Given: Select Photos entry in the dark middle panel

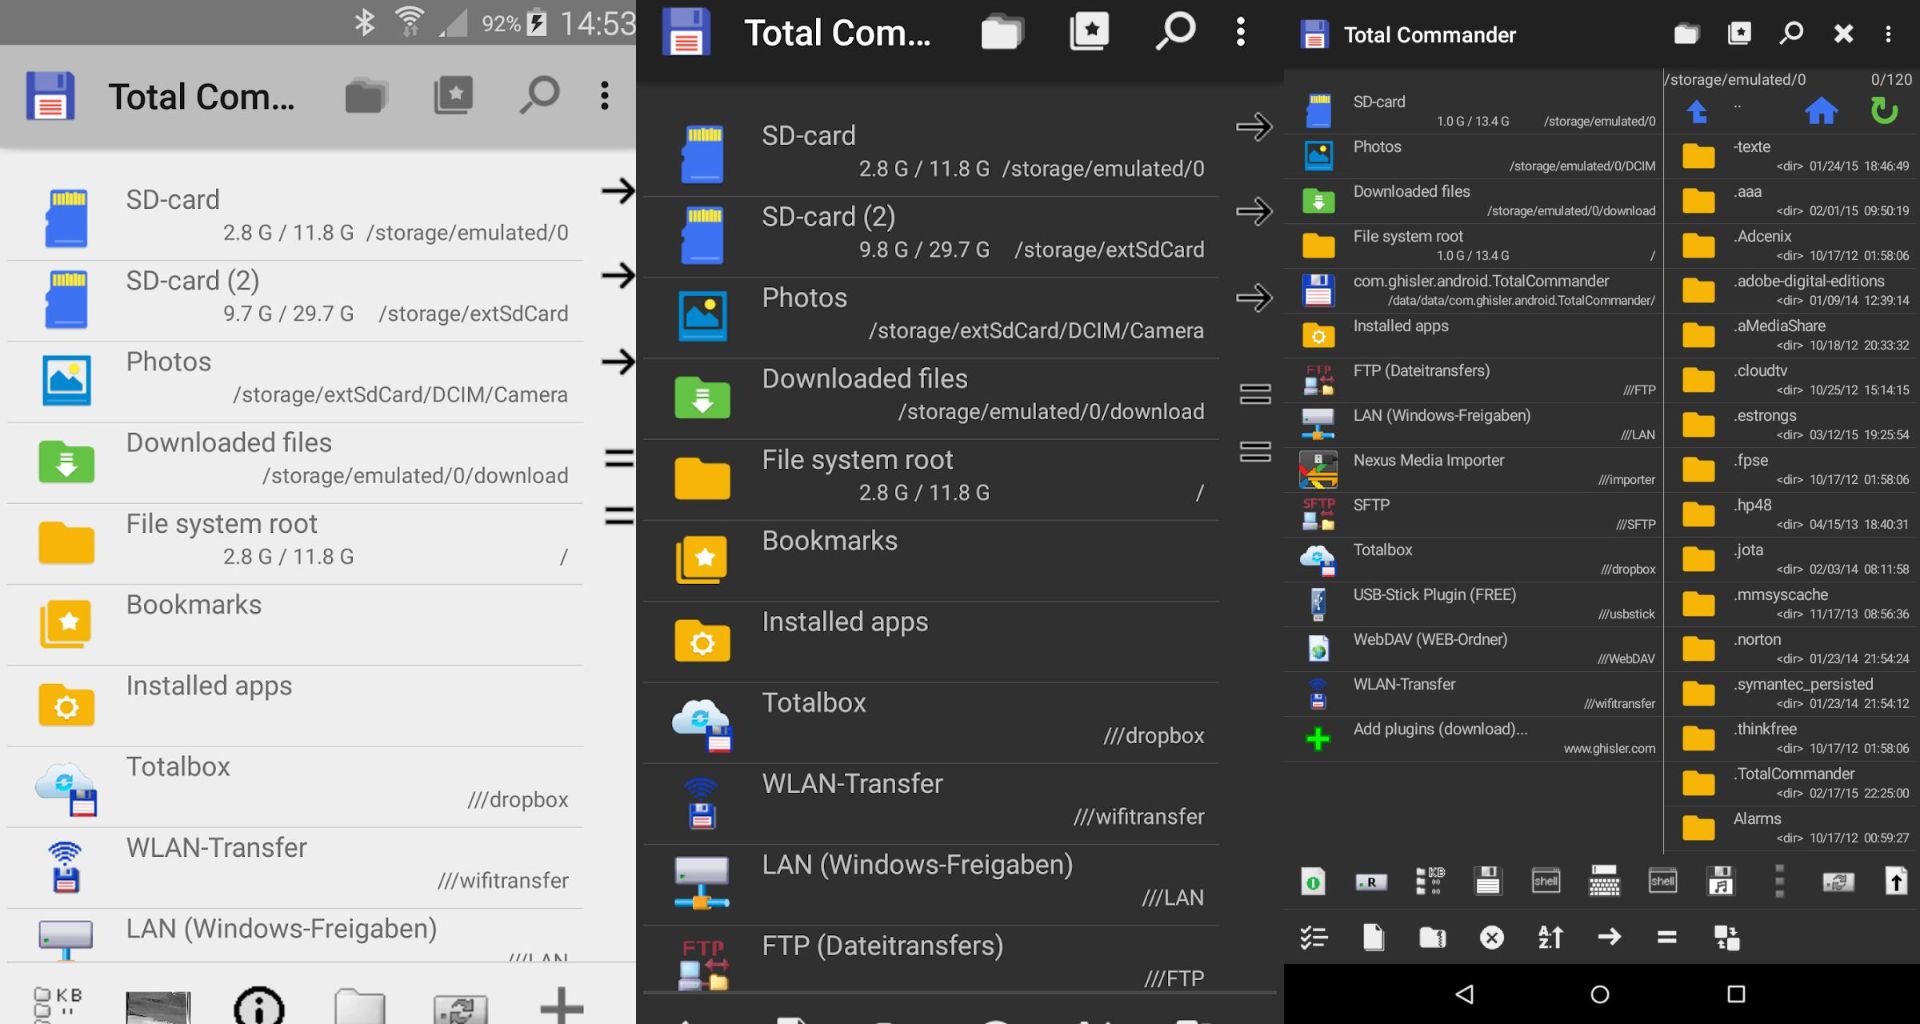Looking at the screenshot, I should click(930, 317).
